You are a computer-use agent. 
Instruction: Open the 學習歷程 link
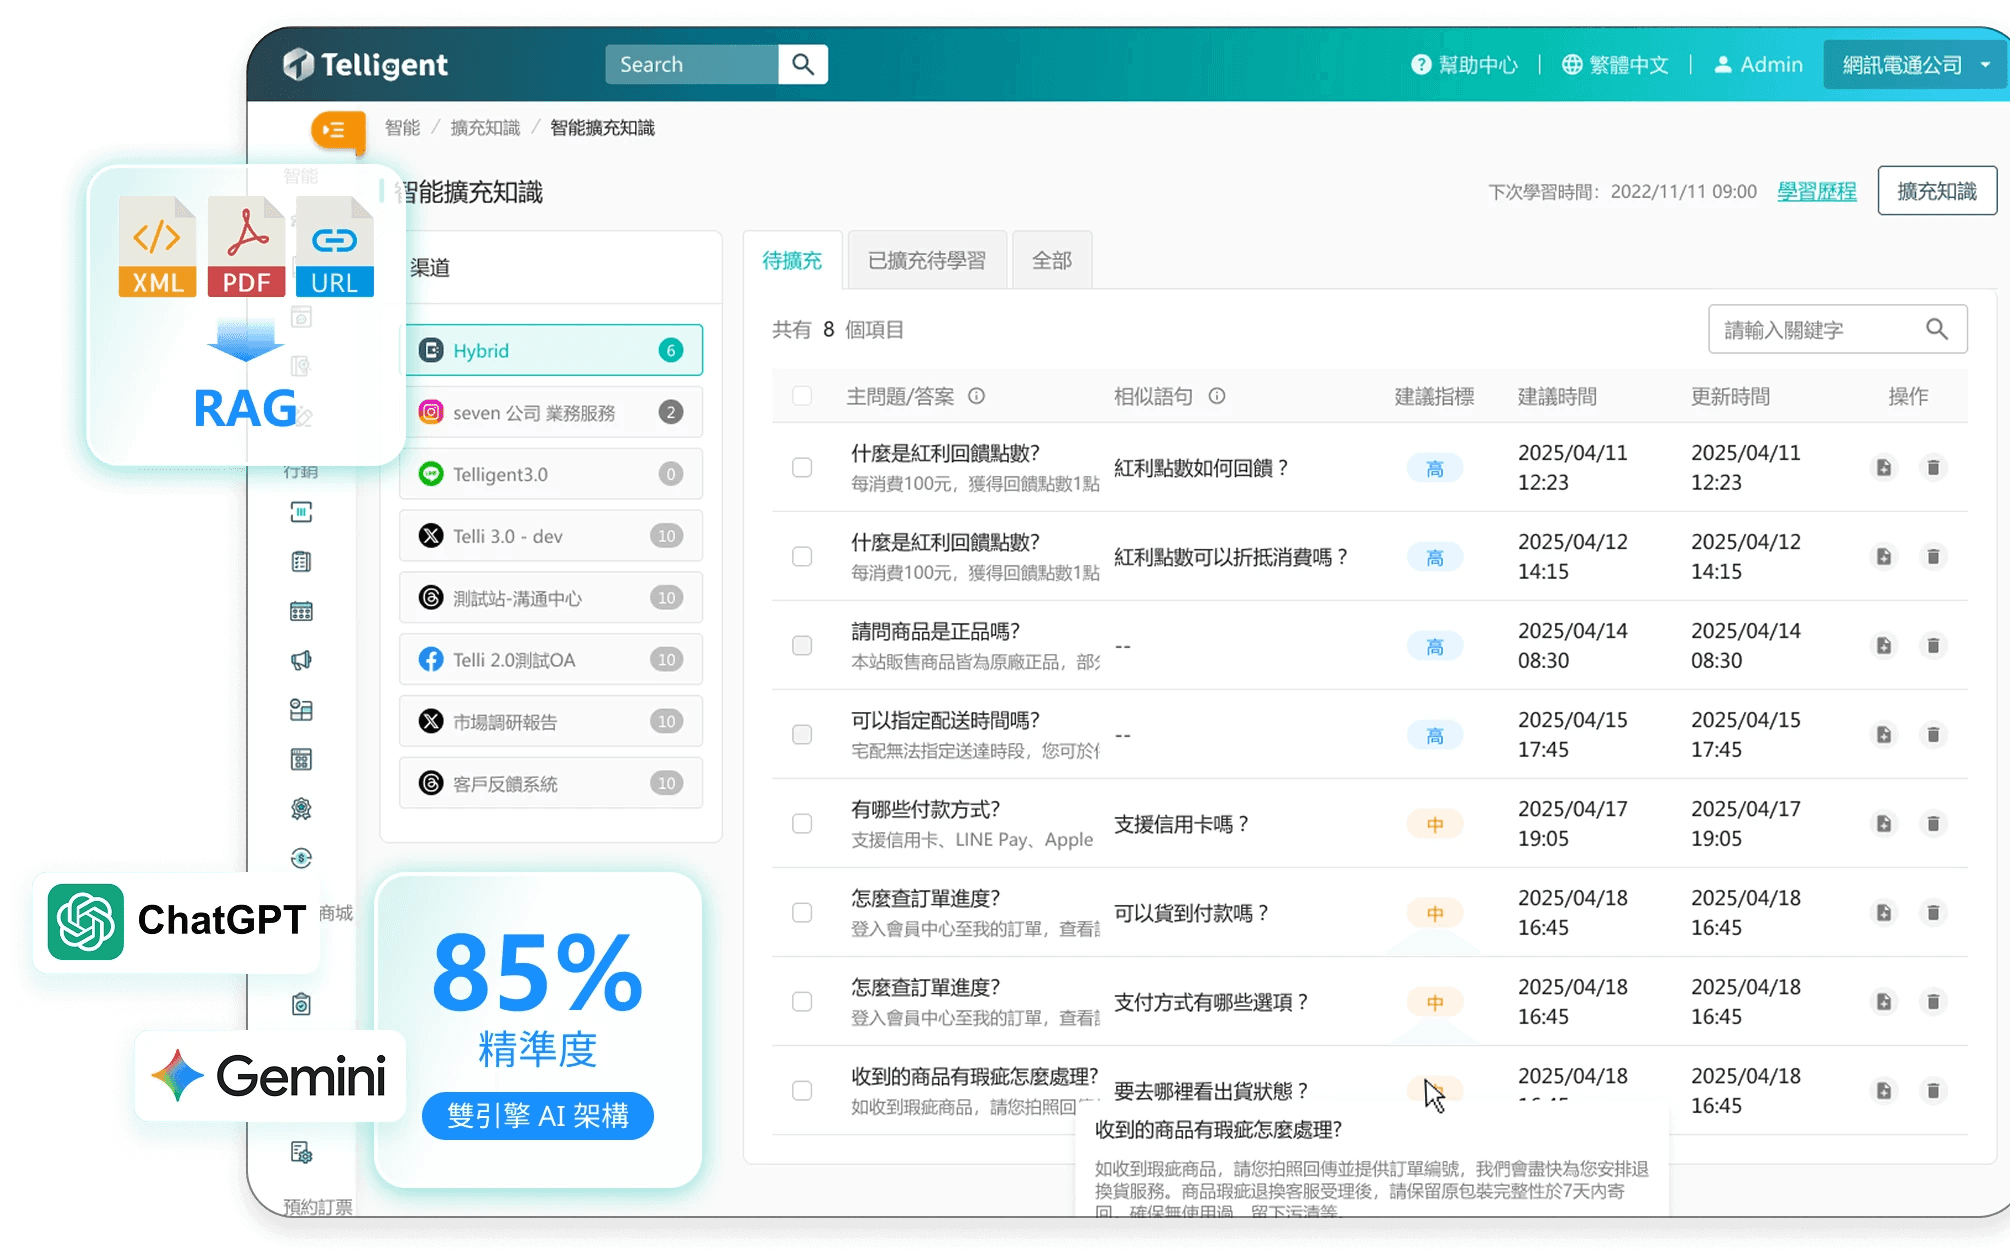click(1816, 191)
